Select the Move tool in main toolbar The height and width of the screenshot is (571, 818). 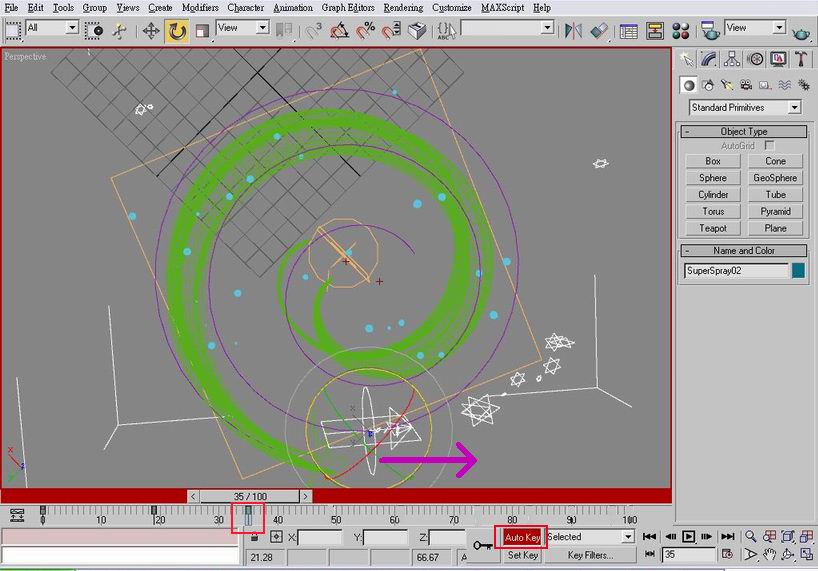coord(151,31)
